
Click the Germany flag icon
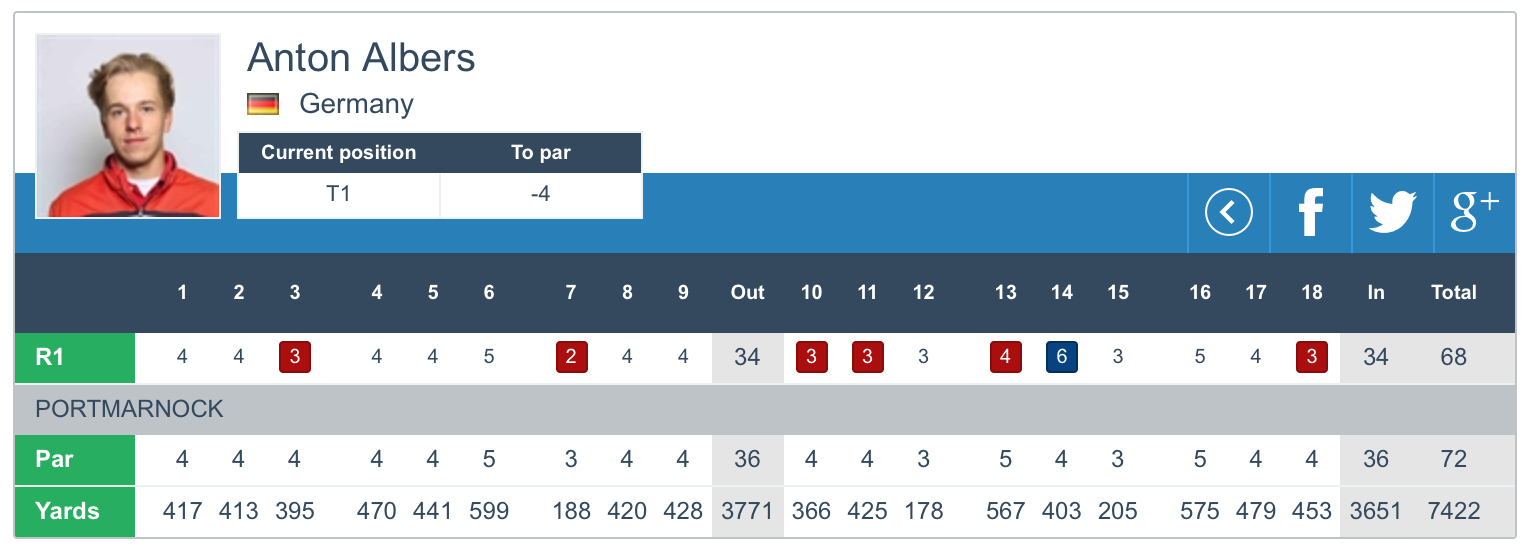point(263,104)
